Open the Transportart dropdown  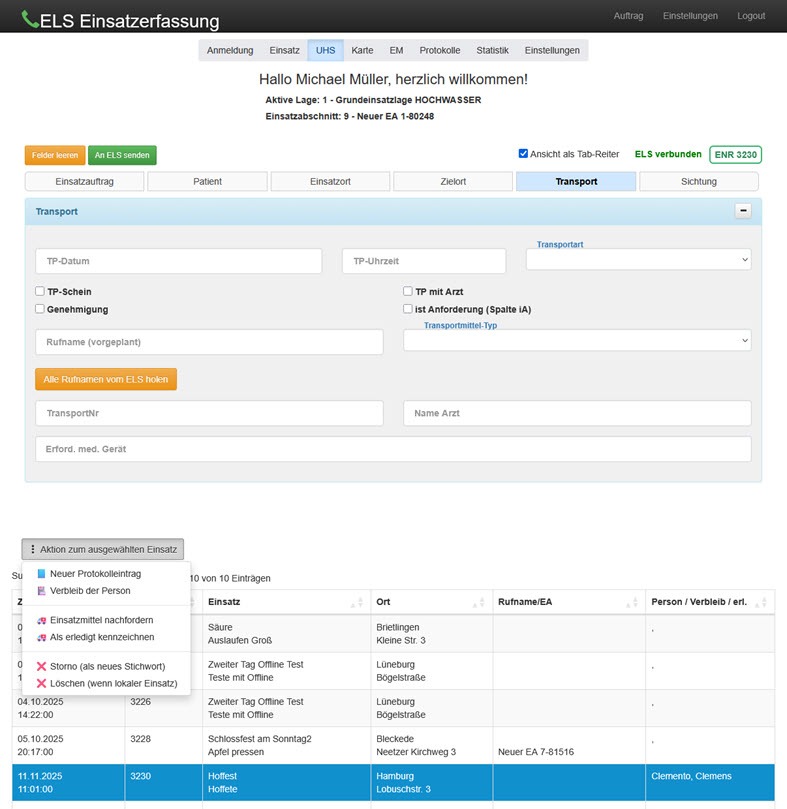(x=638, y=260)
